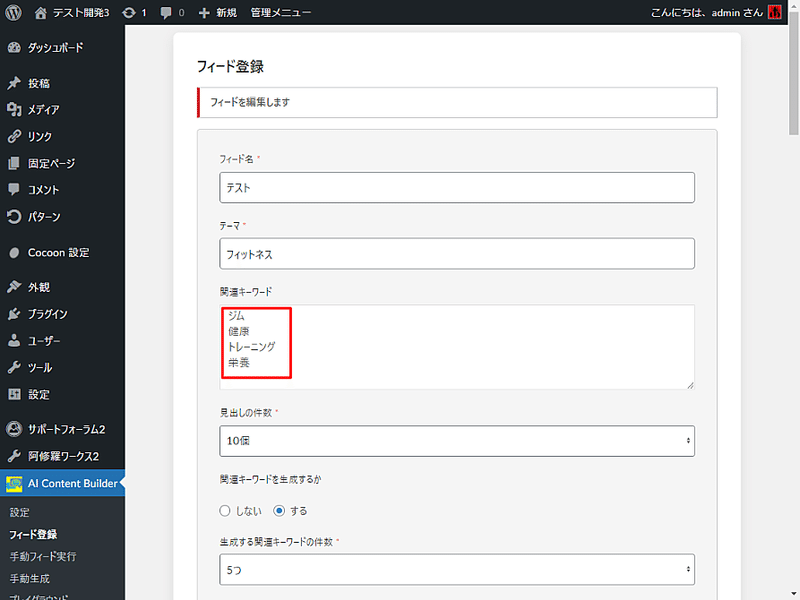Click the textarea resize handle corner

pyautogui.click(x=690, y=385)
